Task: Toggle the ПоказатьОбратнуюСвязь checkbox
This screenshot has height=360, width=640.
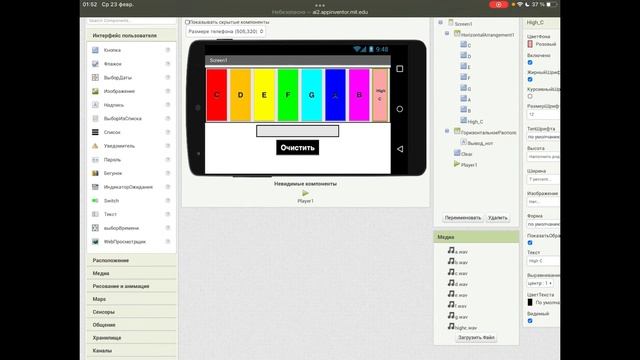Action: (x=530, y=242)
